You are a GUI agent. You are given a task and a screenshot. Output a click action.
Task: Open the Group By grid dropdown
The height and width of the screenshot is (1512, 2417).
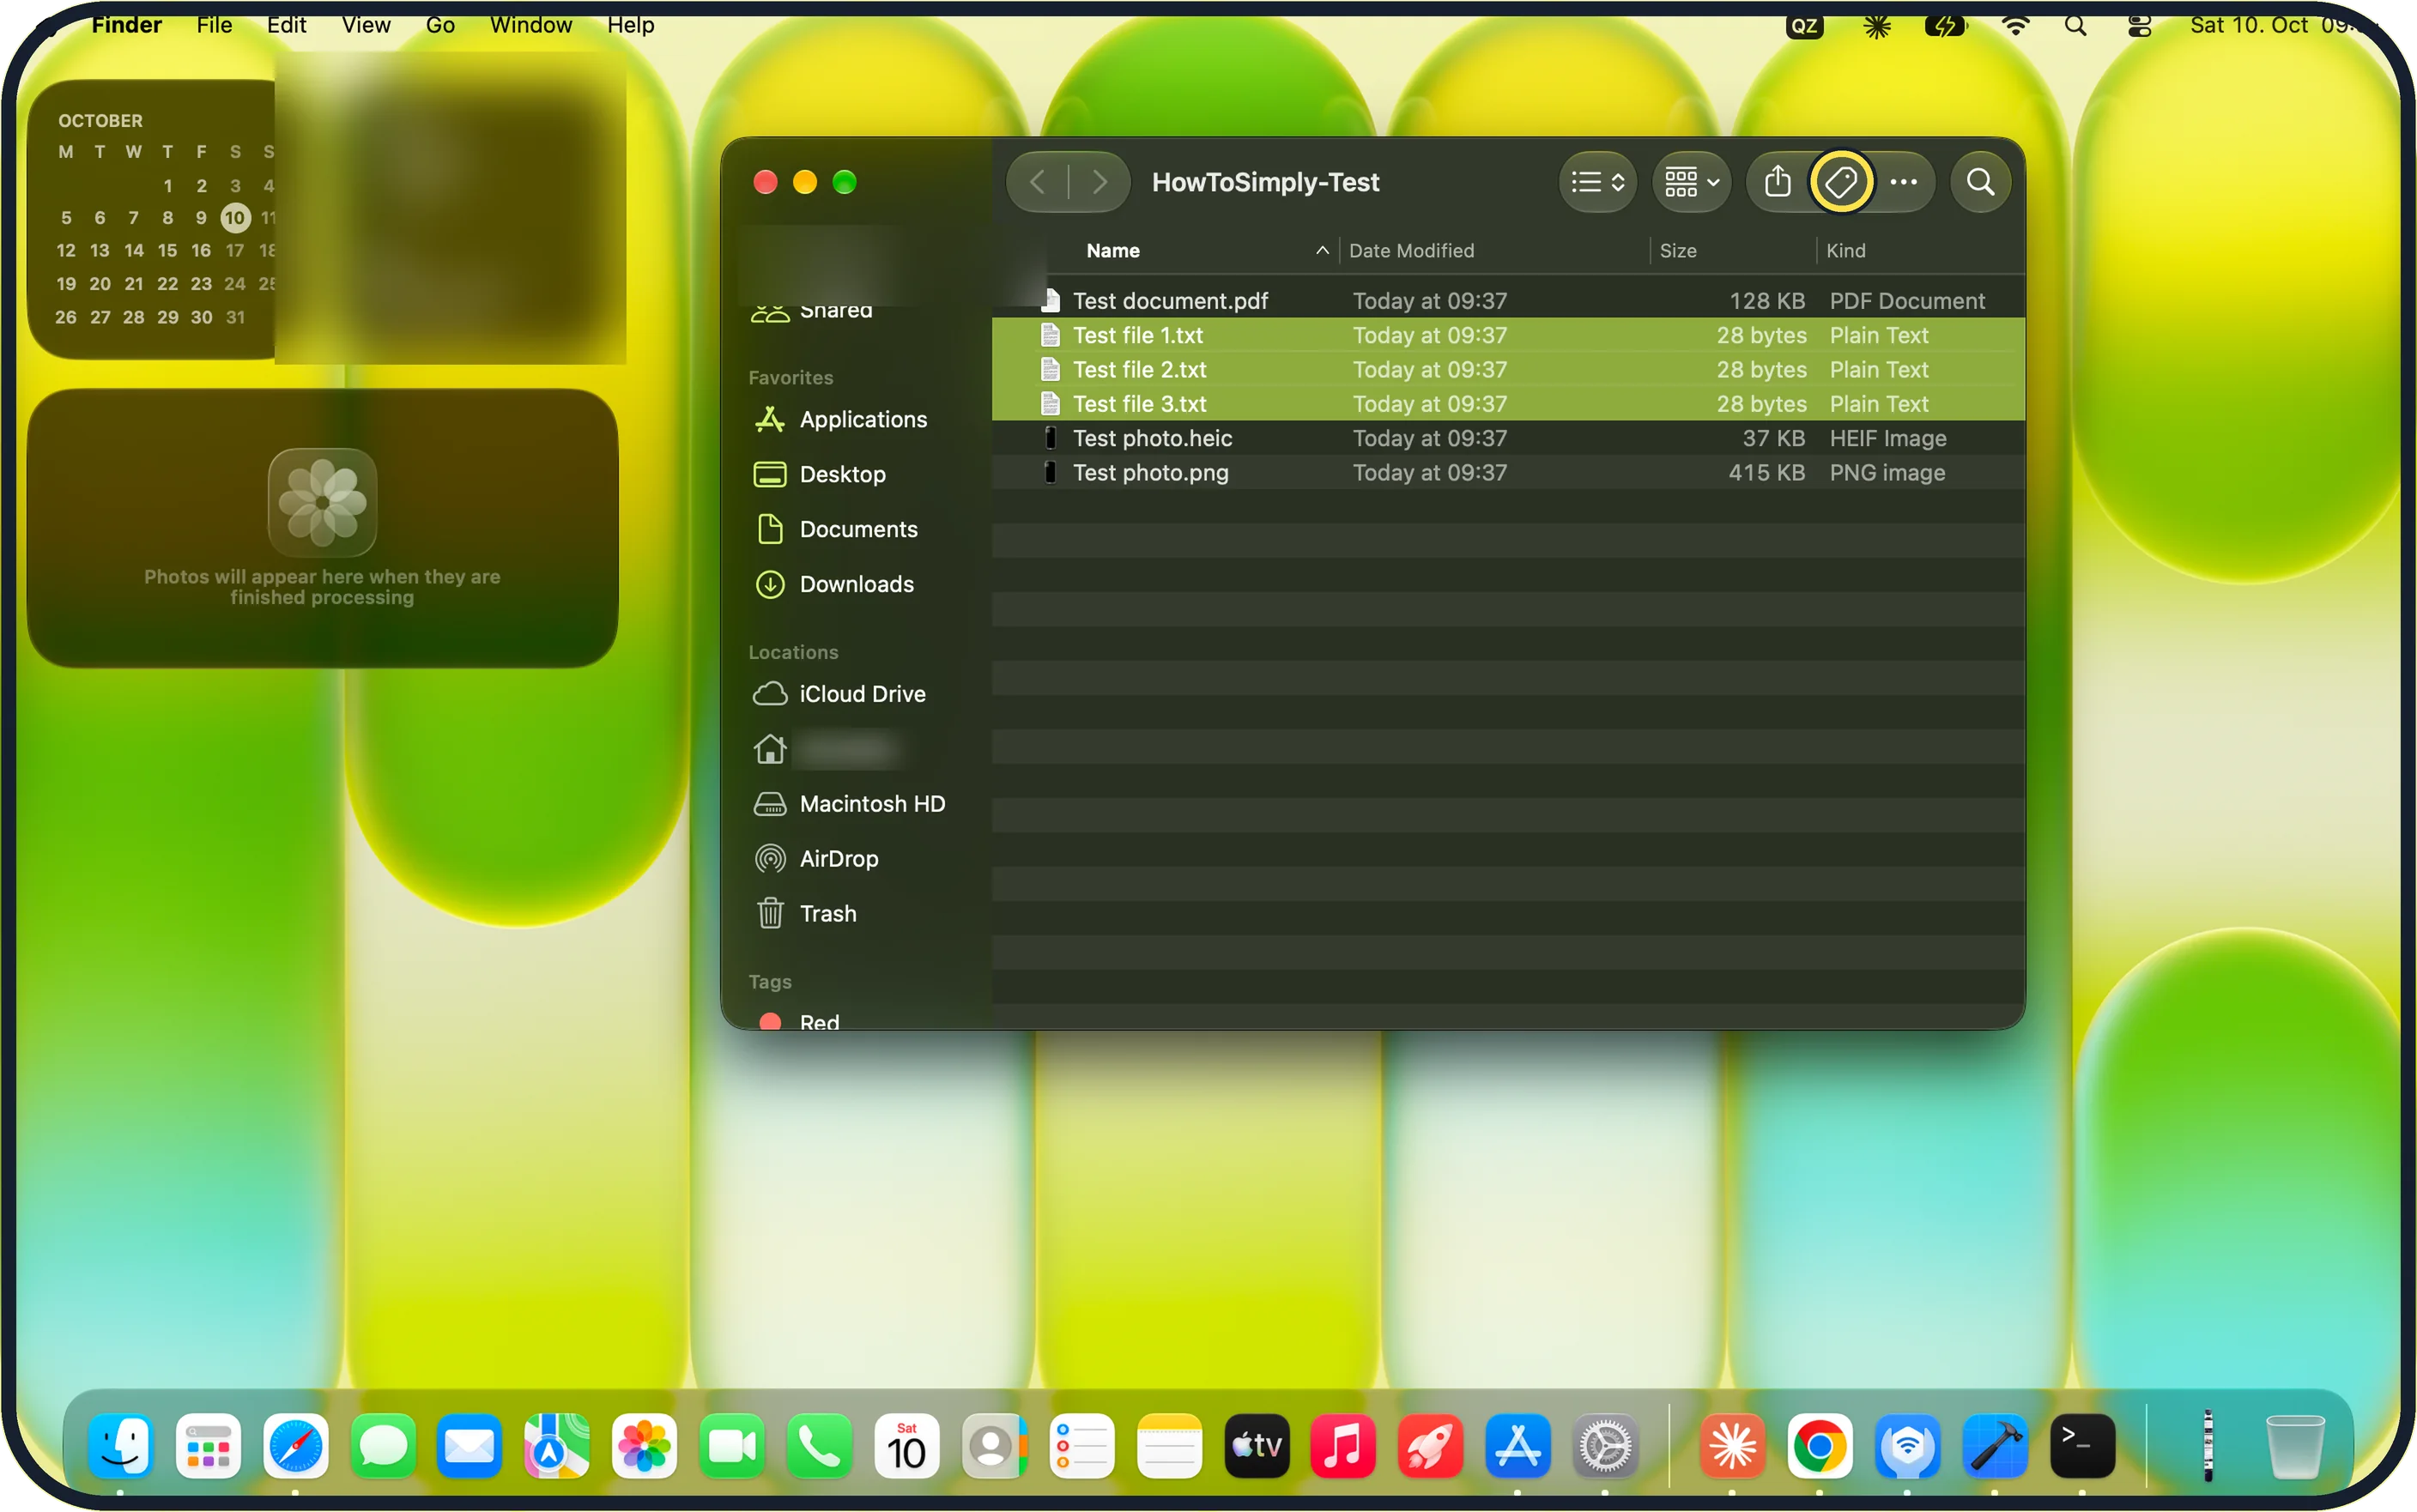click(x=1691, y=182)
